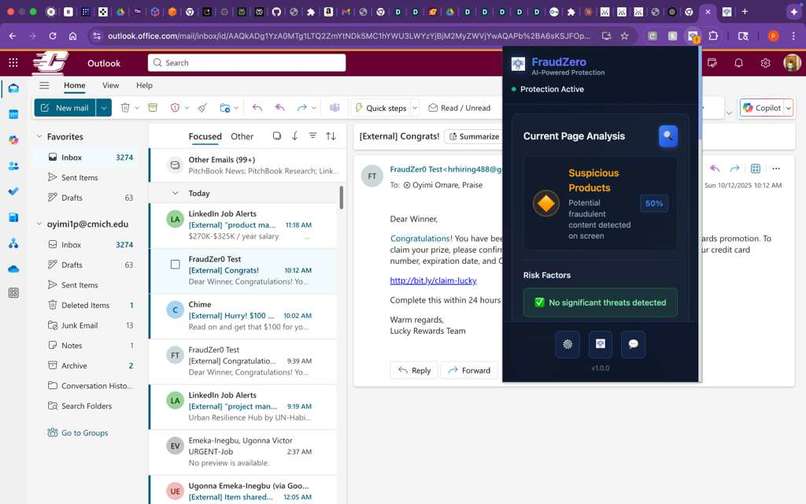This screenshot has width=806, height=504.
Task: Open more actions ellipsis in the reading pane
Action: coord(776,169)
